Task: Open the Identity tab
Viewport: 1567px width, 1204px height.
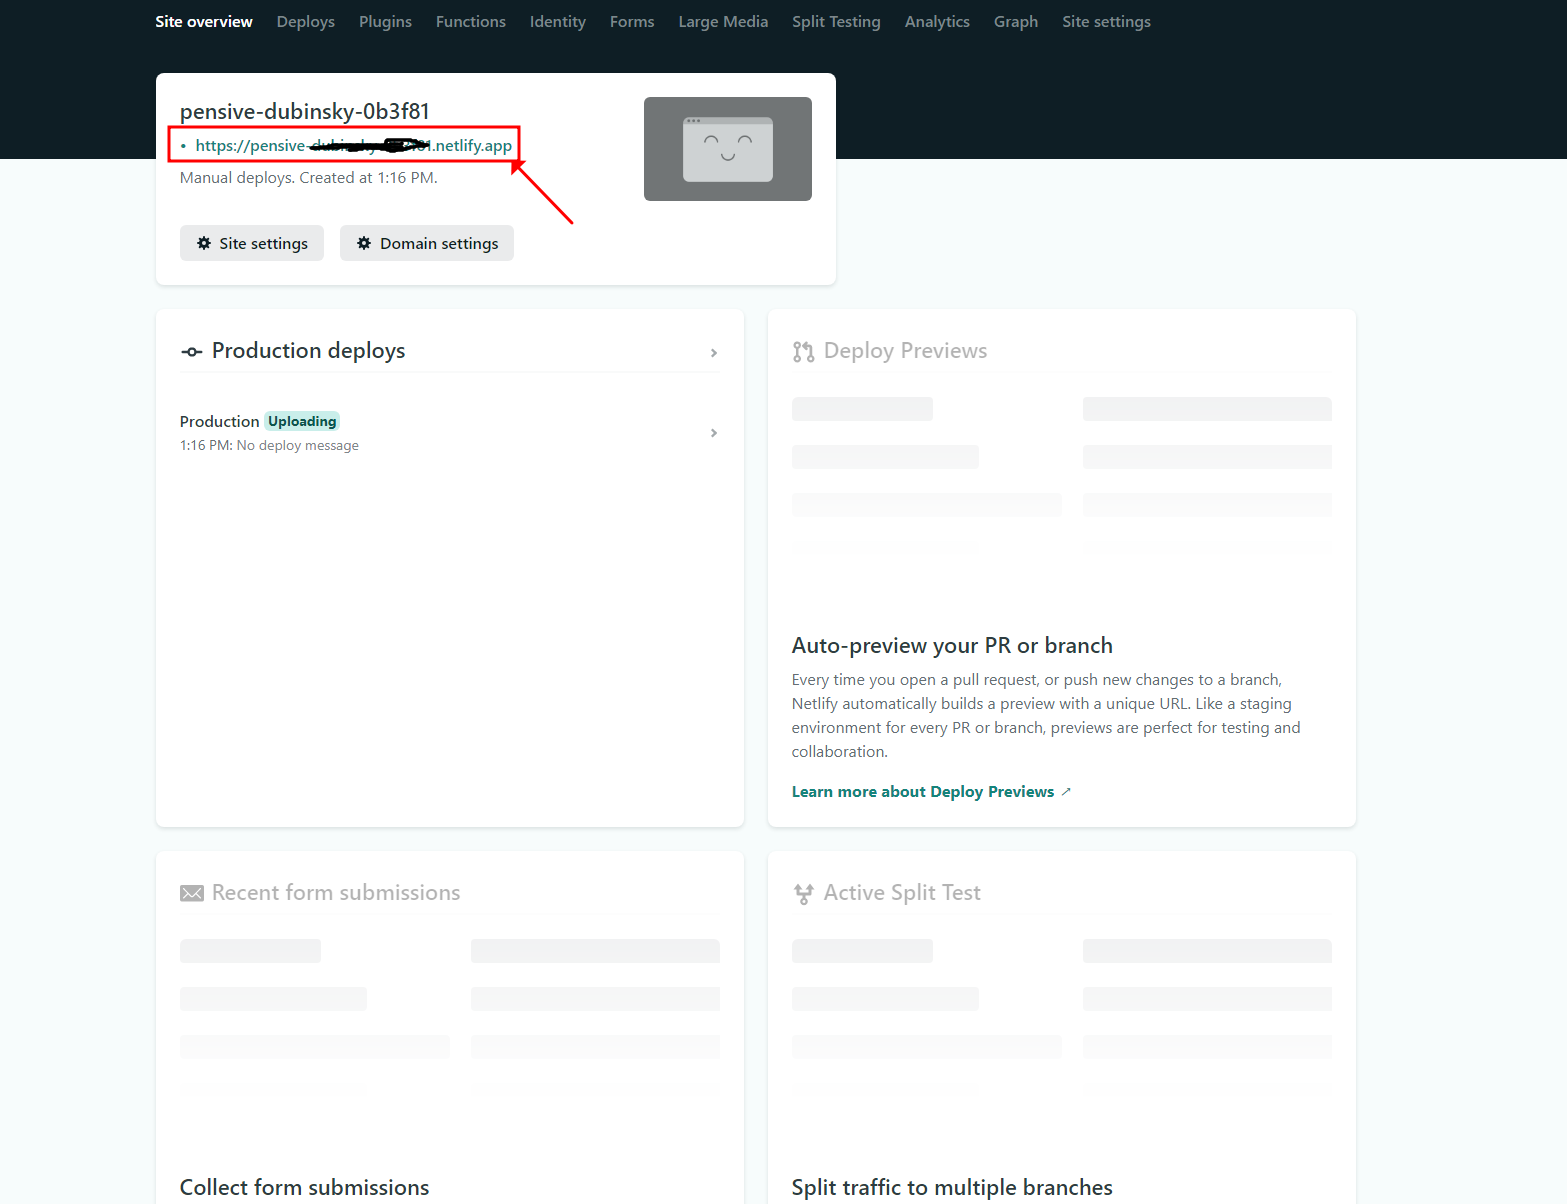Action: [x=558, y=22]
